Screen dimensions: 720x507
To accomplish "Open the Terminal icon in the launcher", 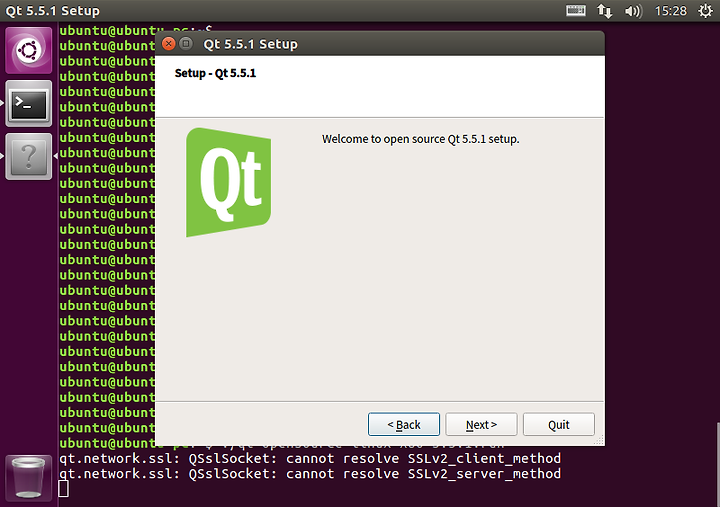I will 28,104.
